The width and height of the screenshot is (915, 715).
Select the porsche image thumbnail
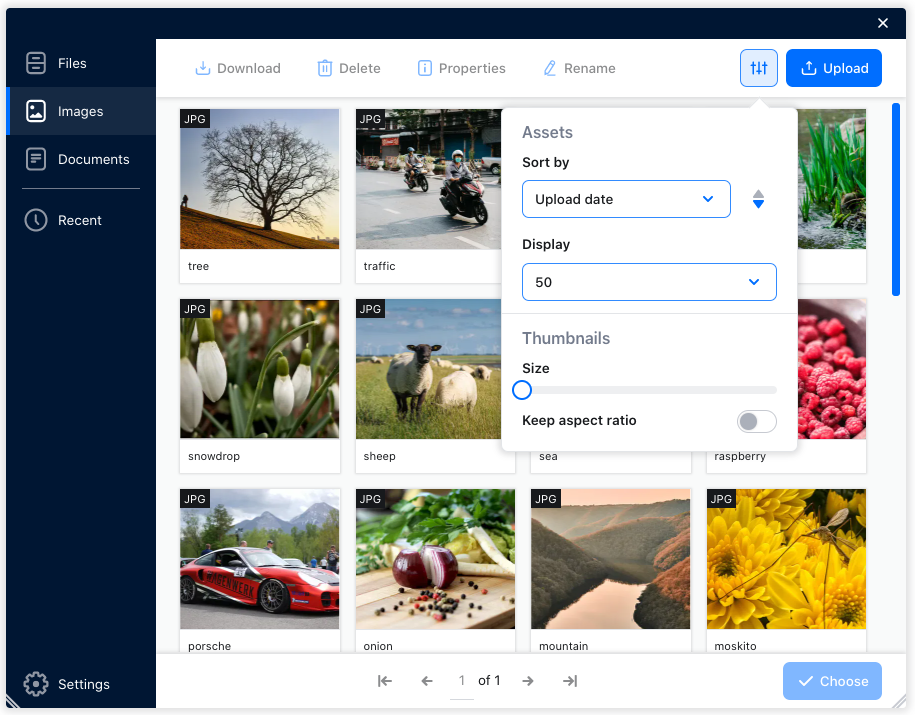260,559
